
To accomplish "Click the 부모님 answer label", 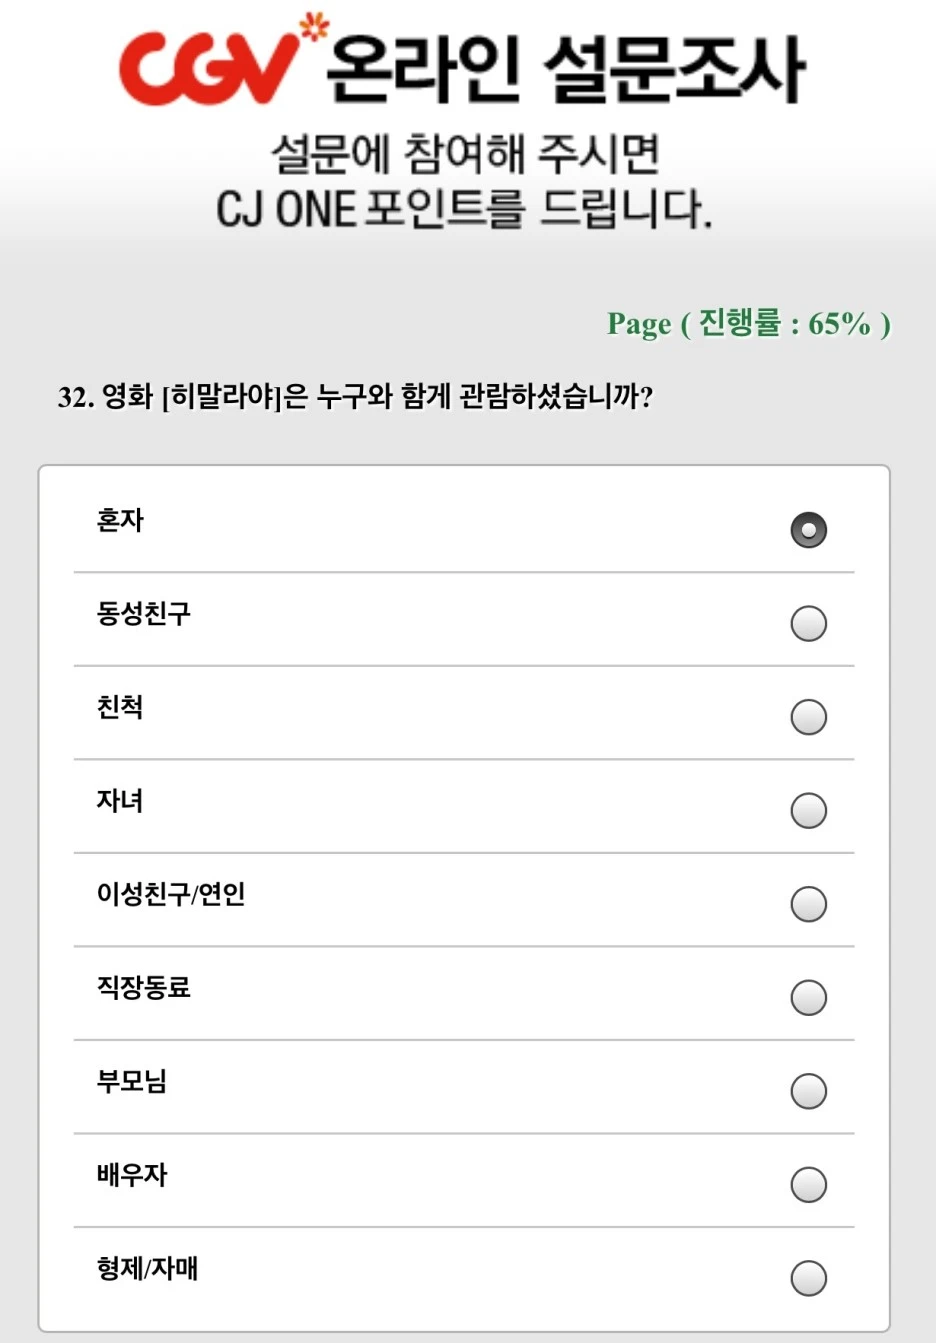I will pyautogui.click(x=132, y=1081).
